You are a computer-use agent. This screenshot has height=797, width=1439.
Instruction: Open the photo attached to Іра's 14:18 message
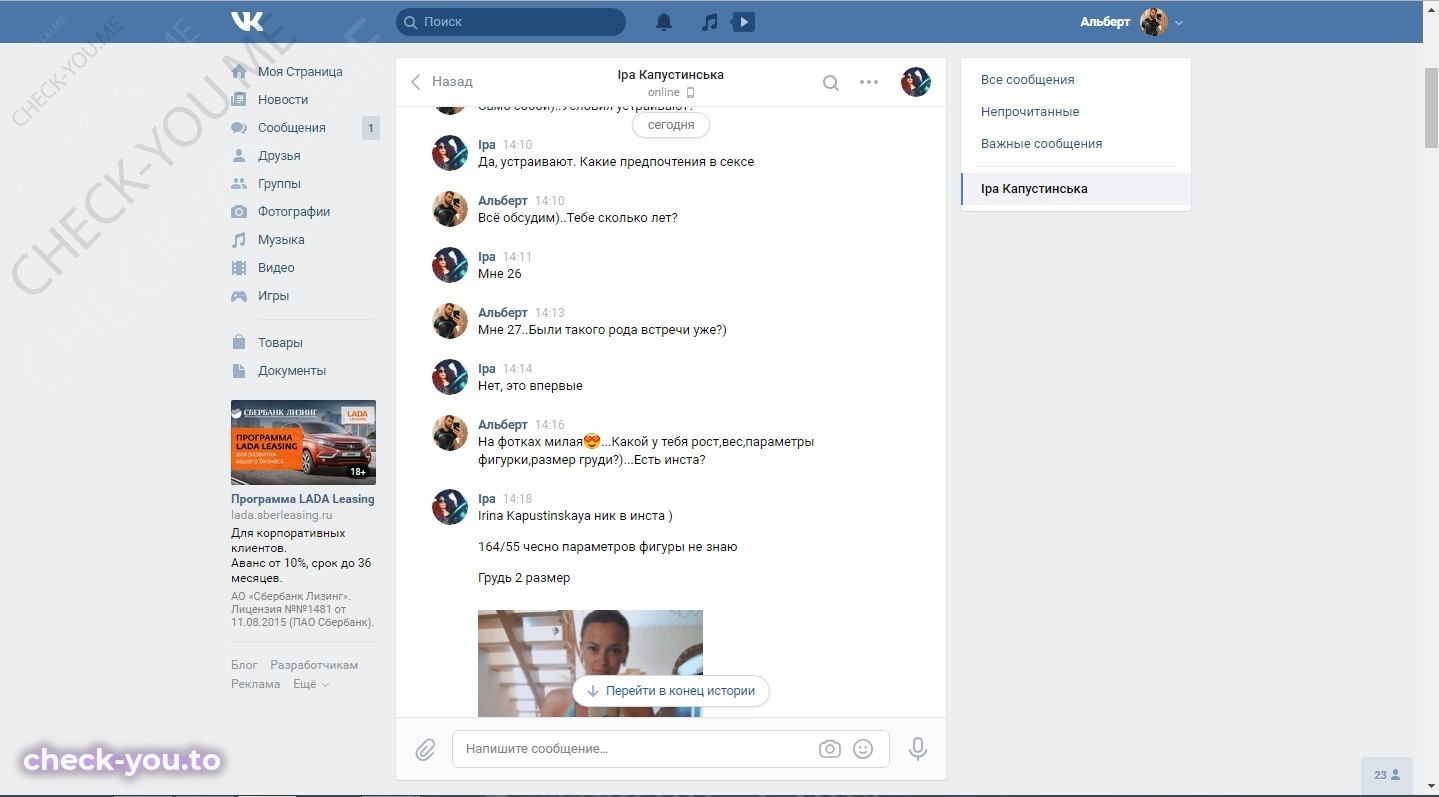point(590,663)
